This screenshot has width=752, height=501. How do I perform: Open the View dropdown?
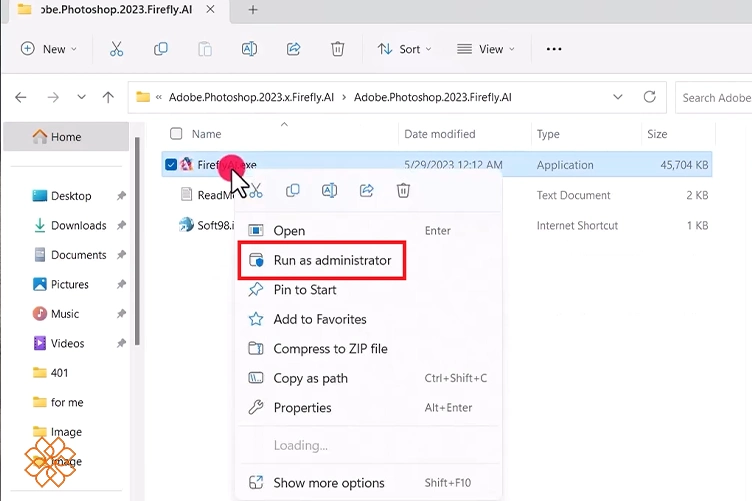pyautogui.click(x=486, y=49)
